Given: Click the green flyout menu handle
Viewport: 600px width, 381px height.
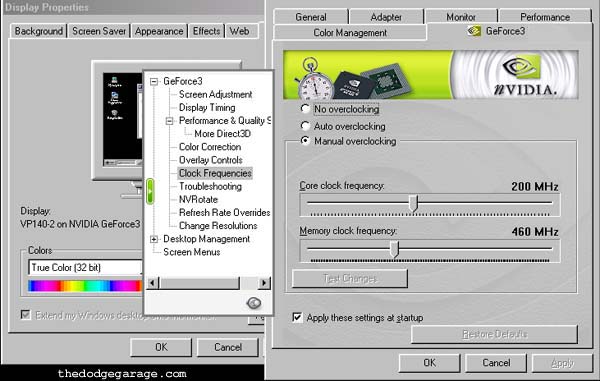Looking at the screenshot, I should tap(150, 191).
